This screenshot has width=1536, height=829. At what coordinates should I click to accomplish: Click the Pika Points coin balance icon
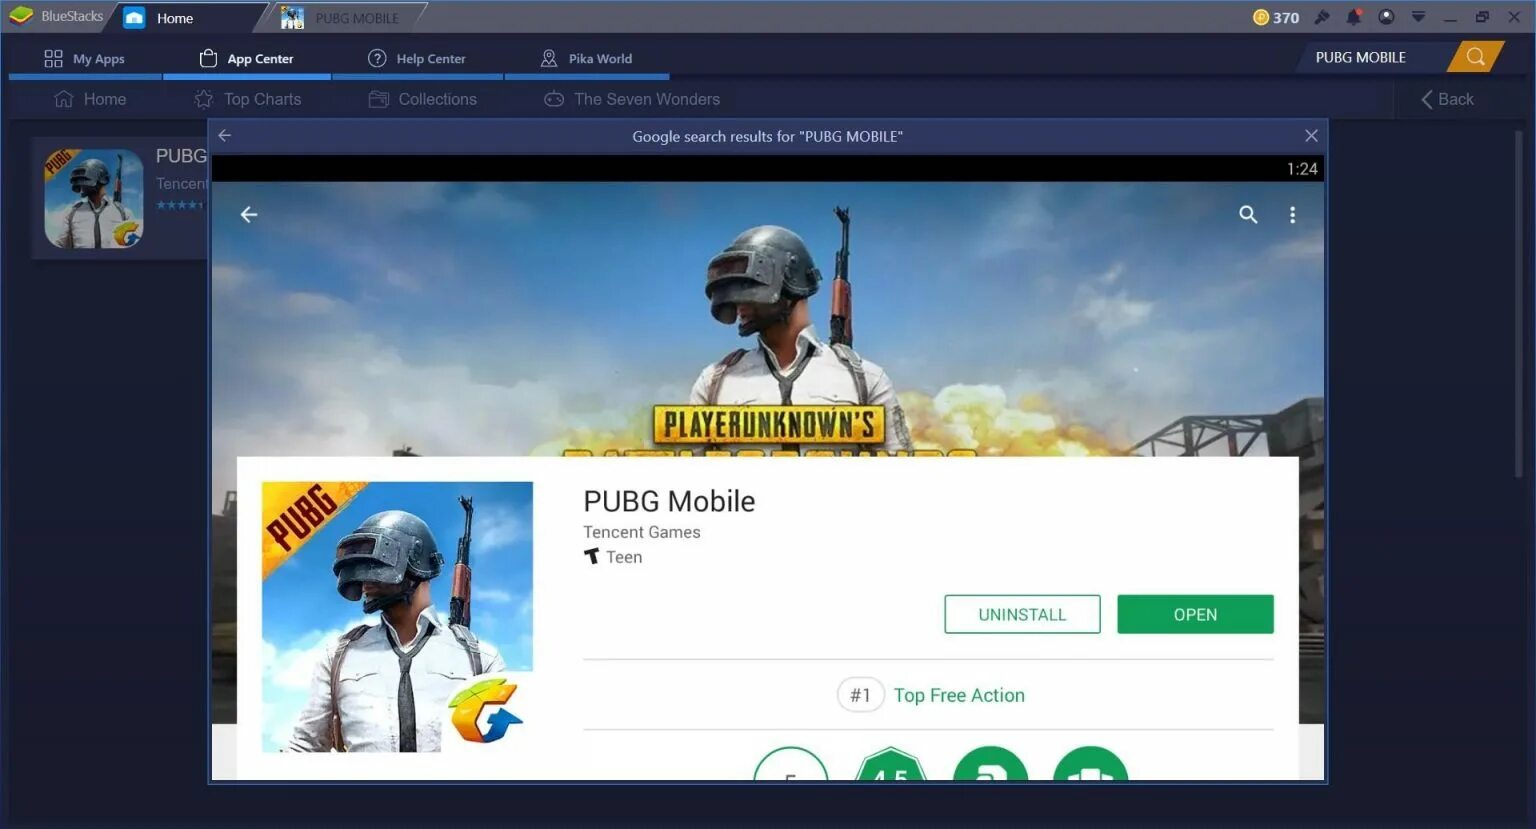1260,17
